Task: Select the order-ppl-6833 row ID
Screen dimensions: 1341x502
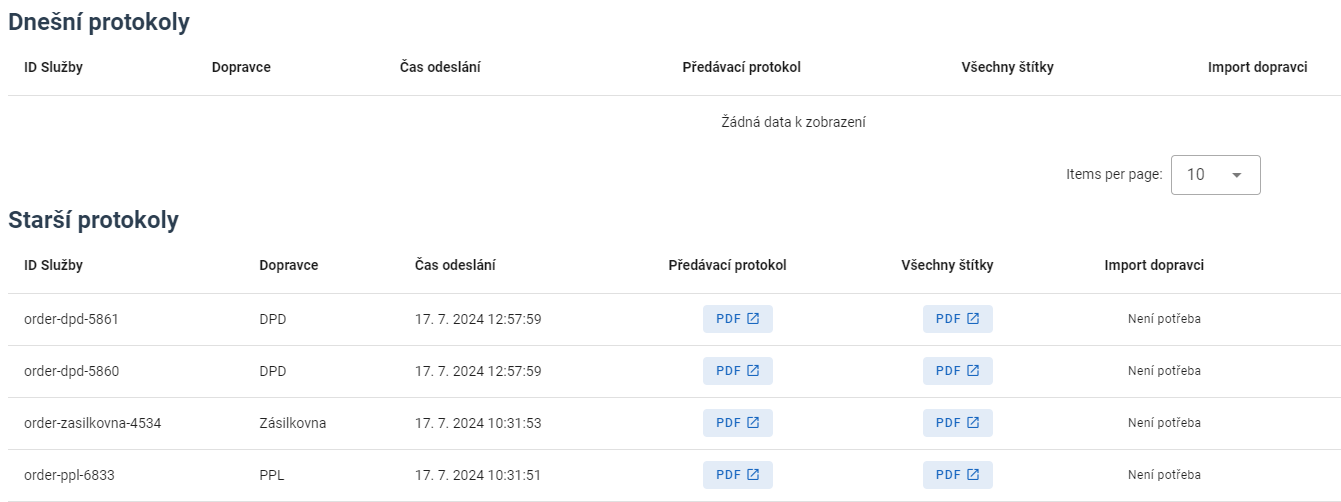Action: click(69, 475)
